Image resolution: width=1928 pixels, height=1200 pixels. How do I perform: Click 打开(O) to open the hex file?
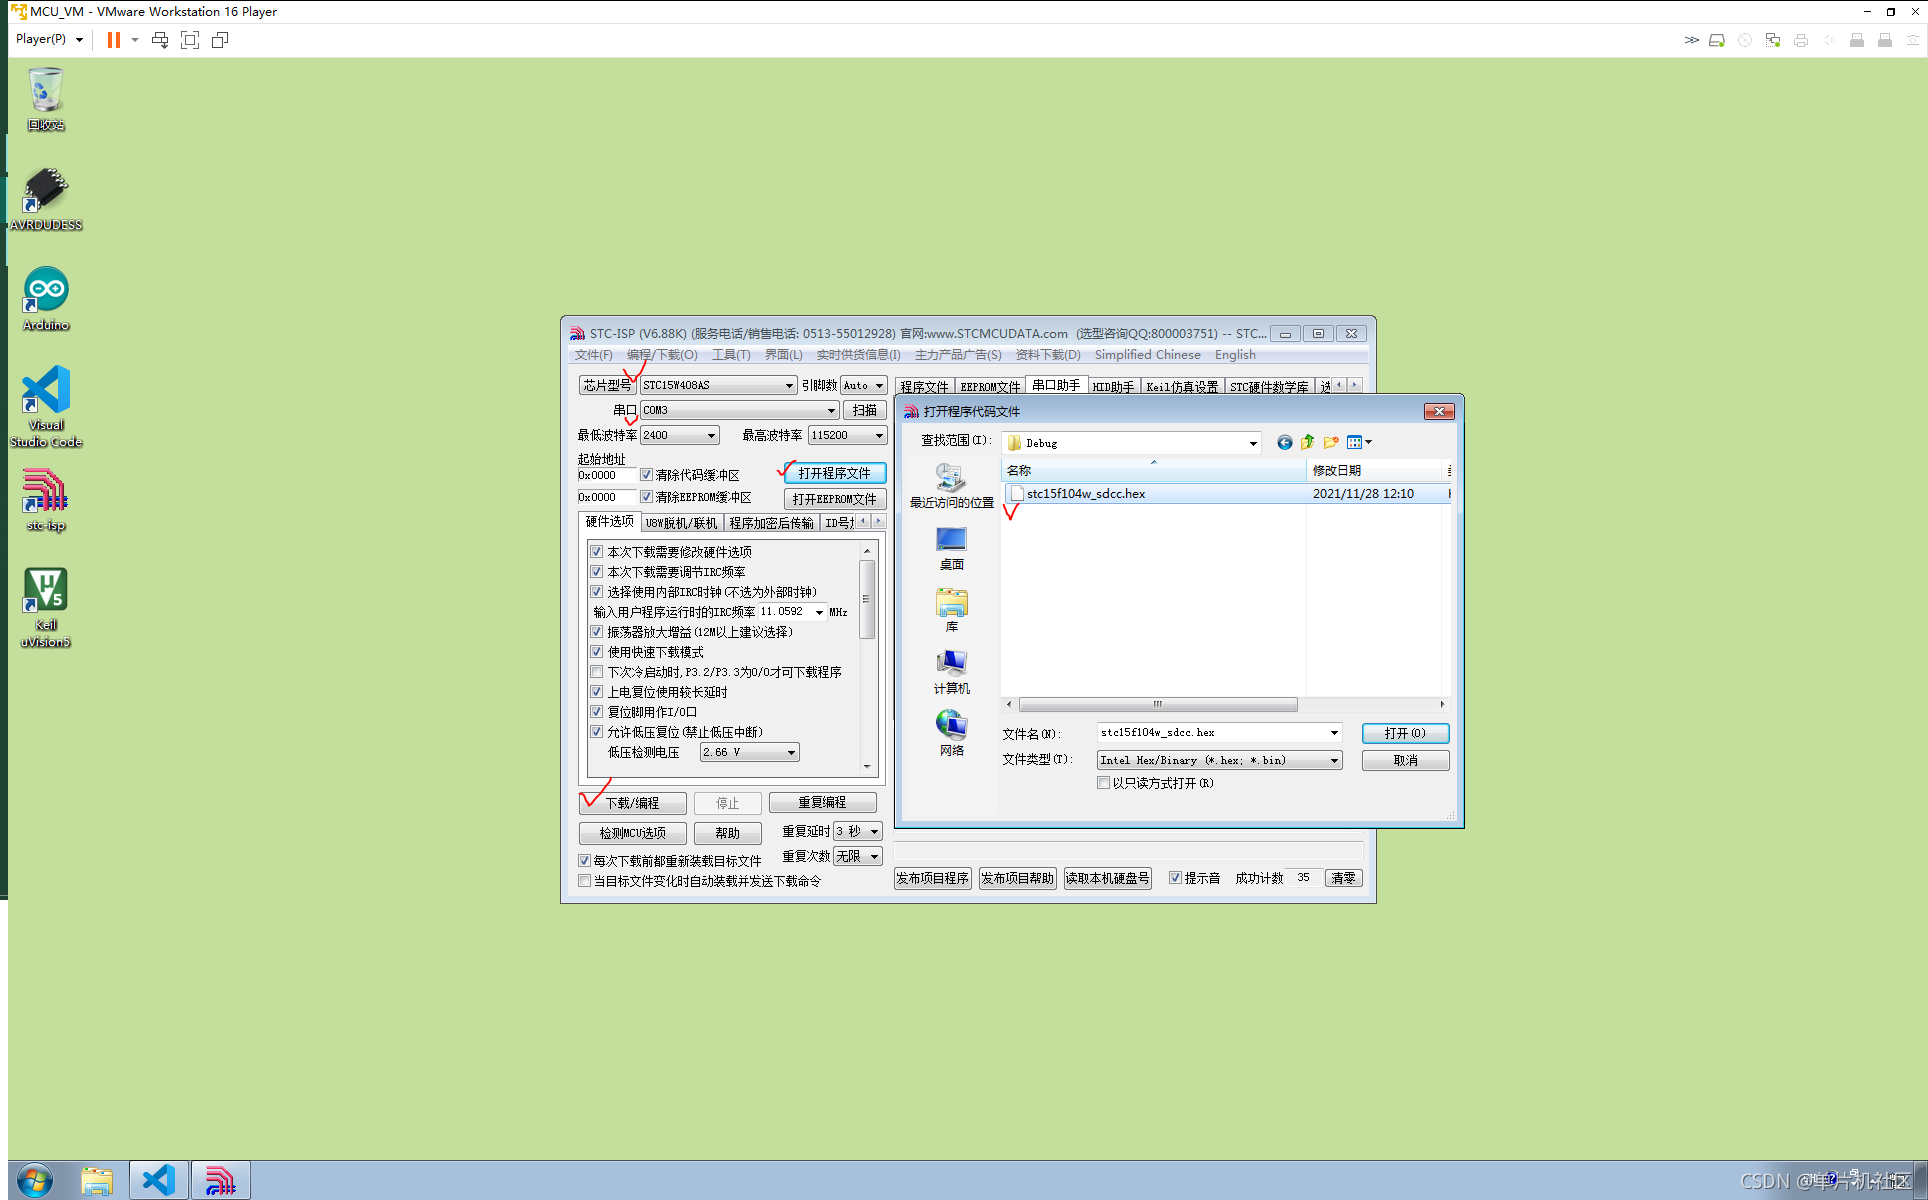(1404, 732)
